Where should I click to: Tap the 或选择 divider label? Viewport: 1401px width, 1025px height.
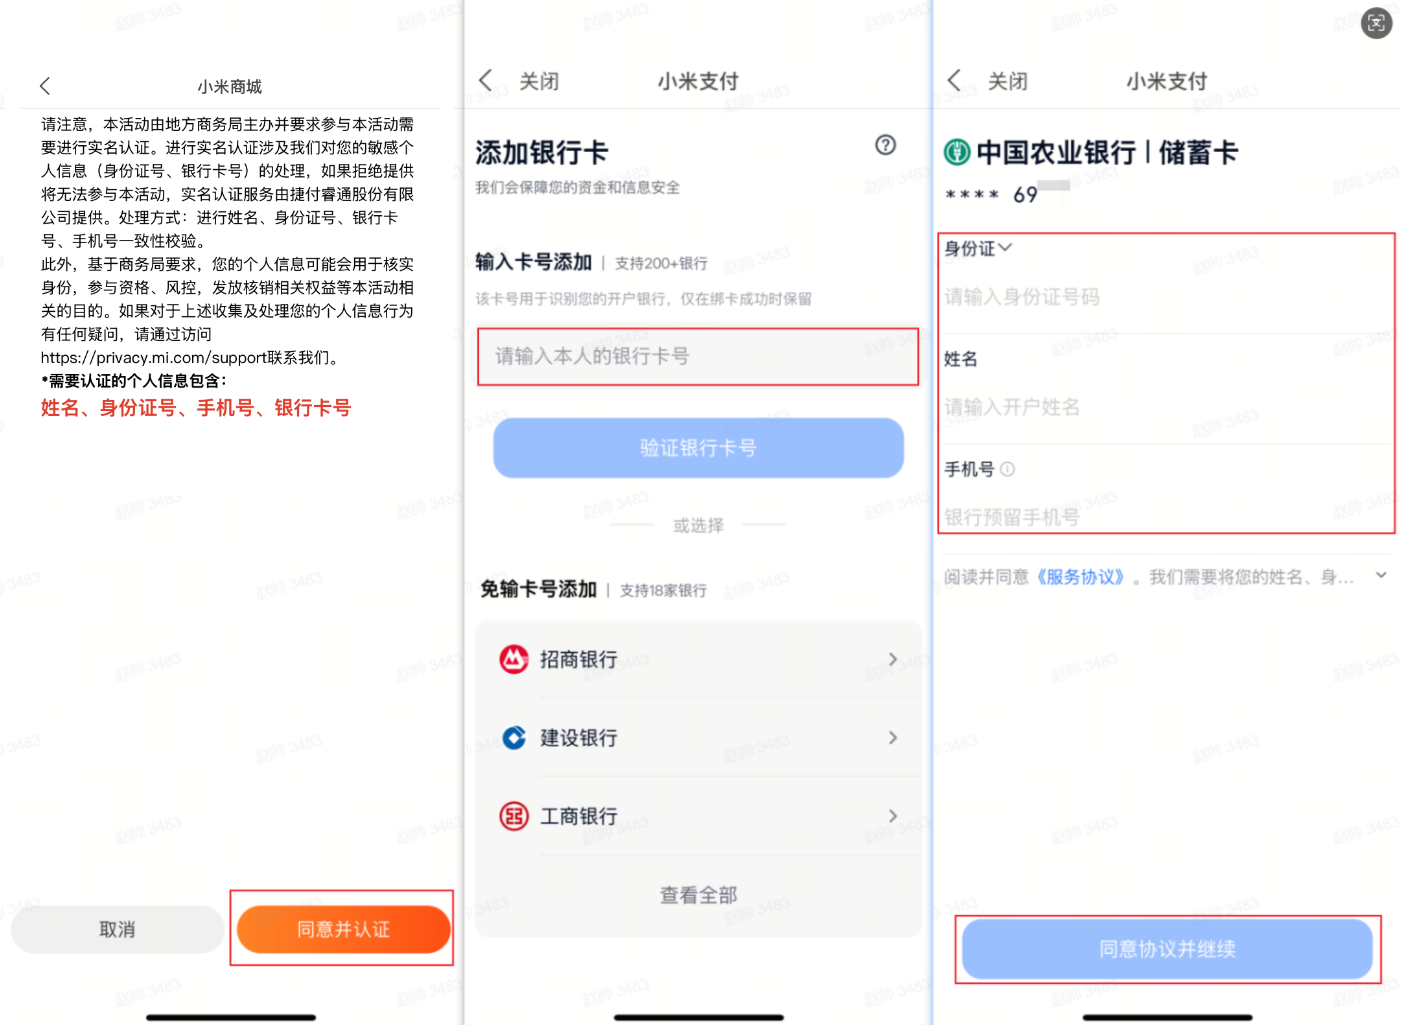pyautogui.click(x=698, y=525)
